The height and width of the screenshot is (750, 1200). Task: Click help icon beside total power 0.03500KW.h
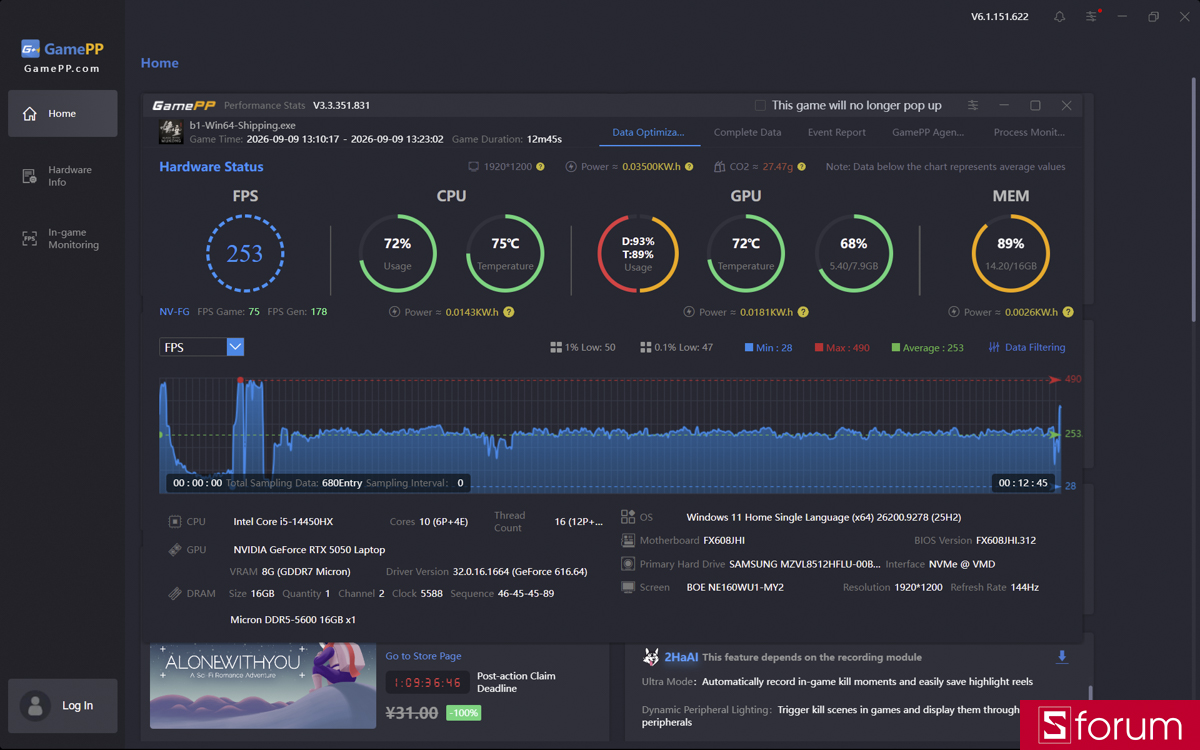(689, 167)
